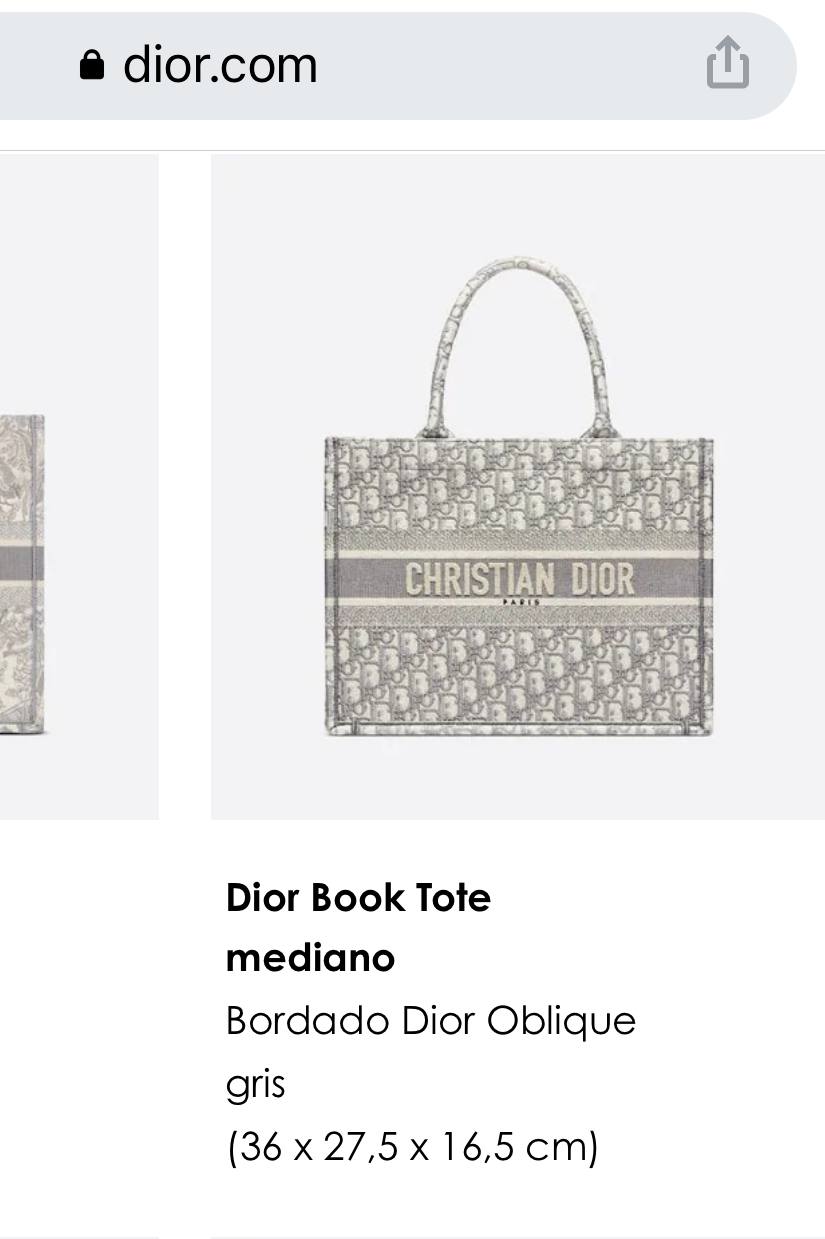
Task: Click Bordado Dior Oblique description text
Action: point(431,1021)
